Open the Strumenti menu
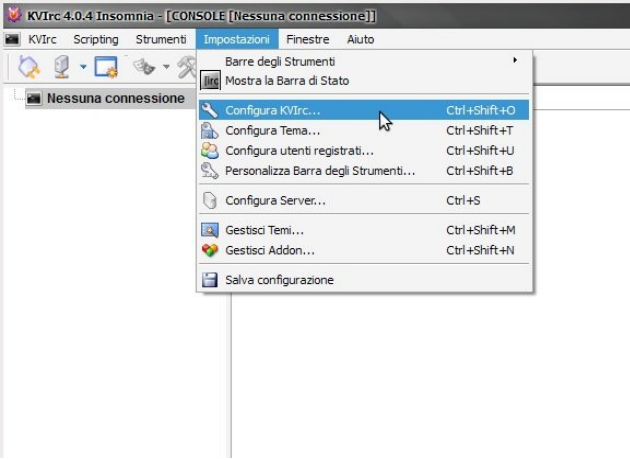The height and width of the screenshot is (460, 630). (161, 39)
